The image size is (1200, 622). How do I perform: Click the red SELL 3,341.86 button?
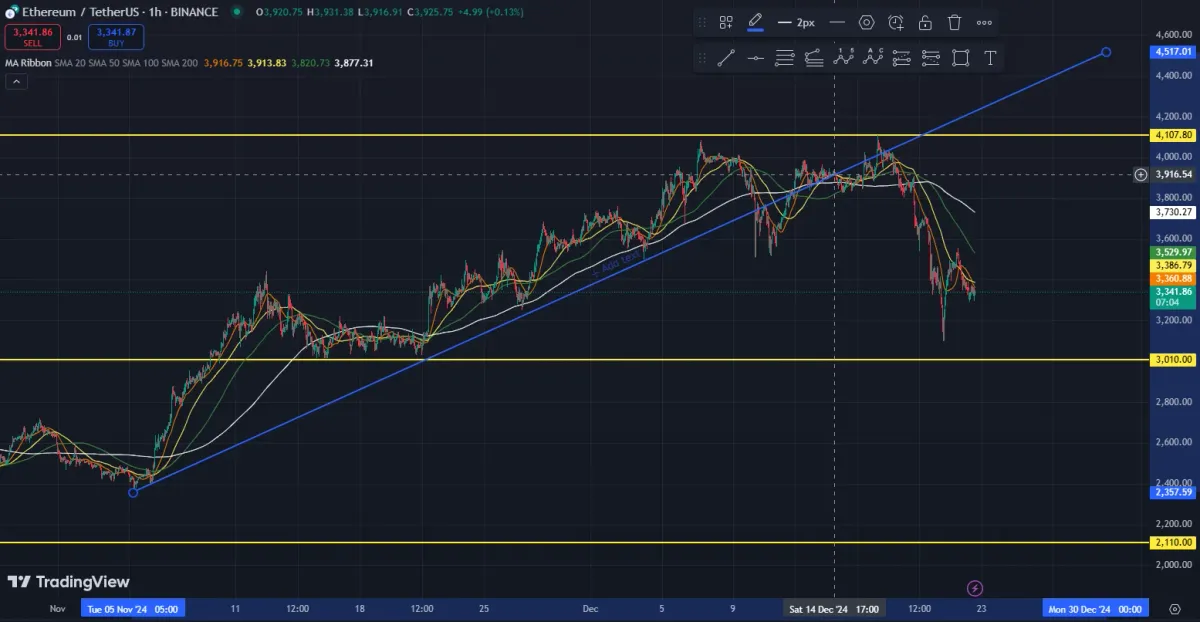[x=32, y=38]
